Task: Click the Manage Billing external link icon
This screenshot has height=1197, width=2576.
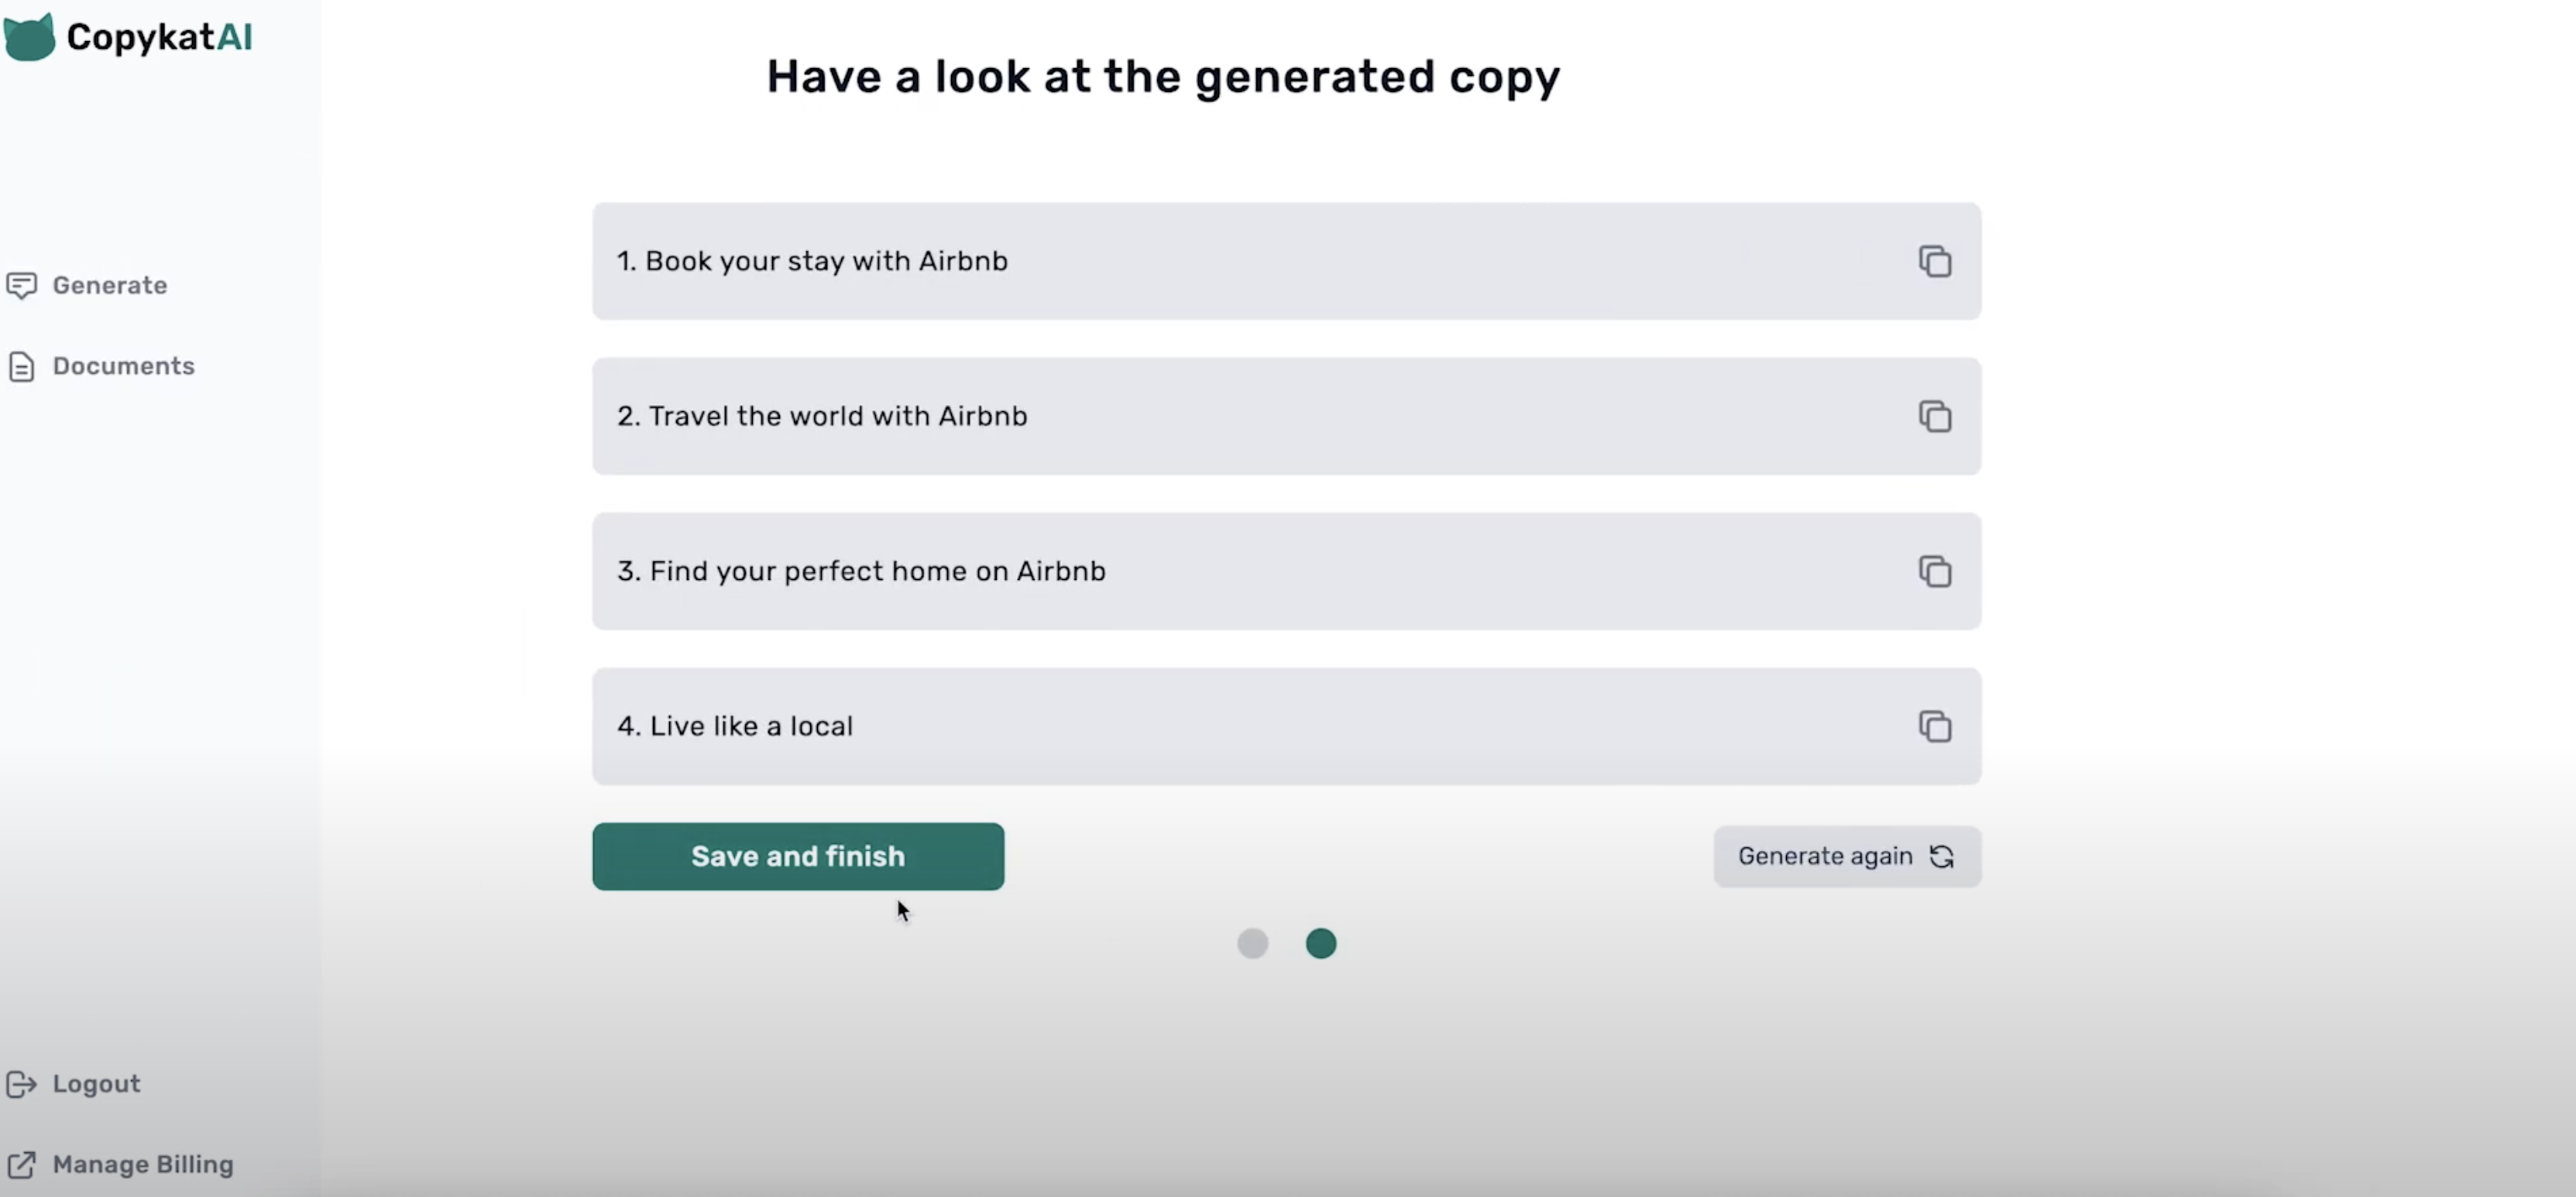Action: [x=21, y=1165]
